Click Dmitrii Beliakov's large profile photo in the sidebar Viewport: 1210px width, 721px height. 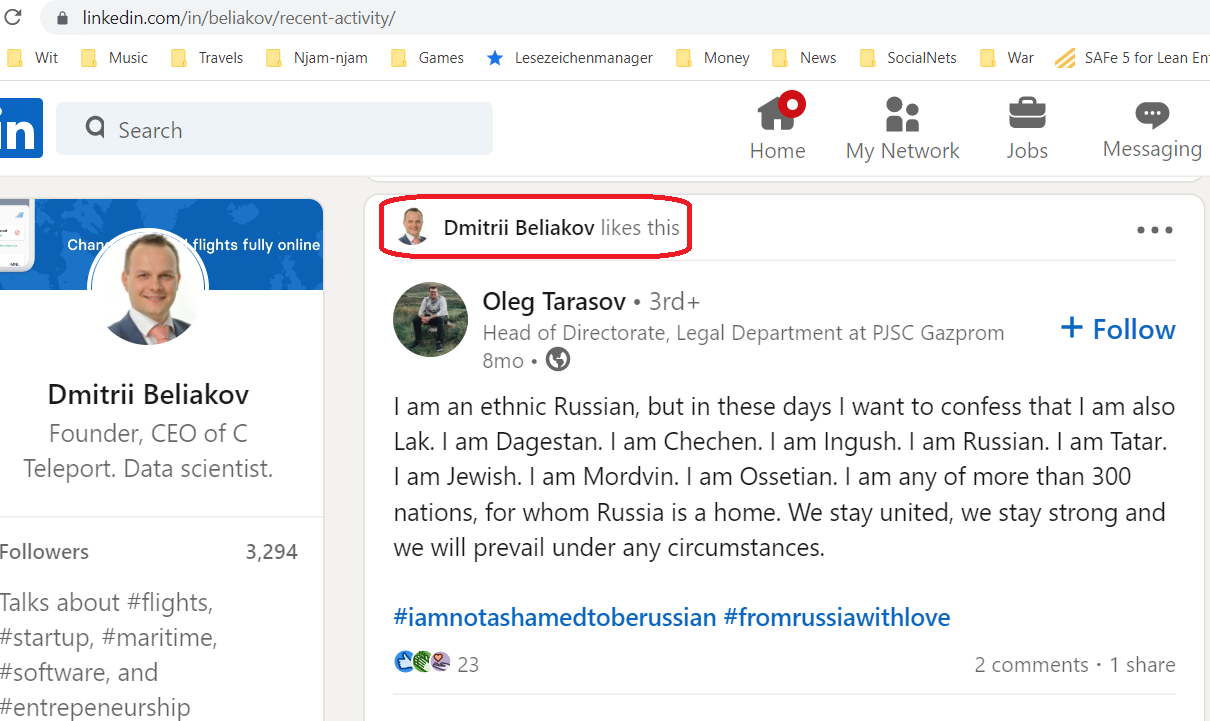point(148,288)
